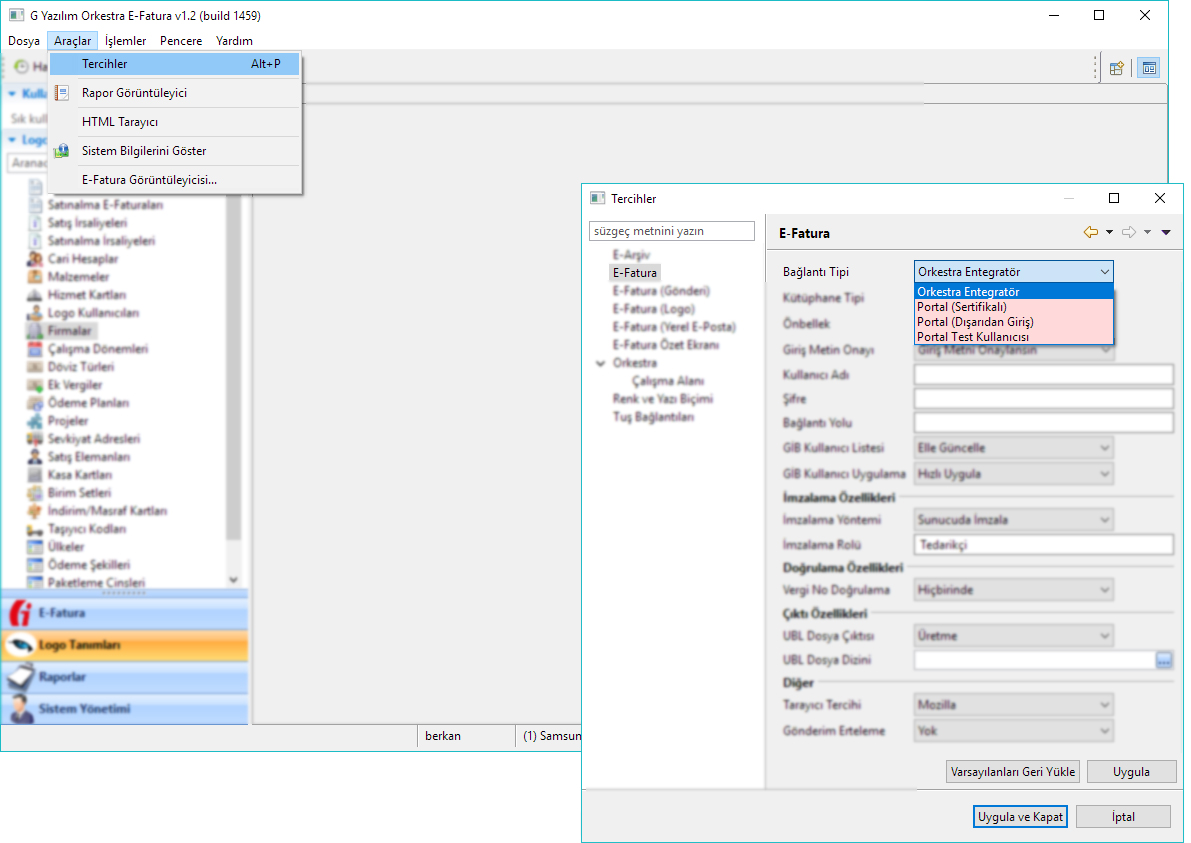Screen dimensions: 1191x843
Task: Open the İşlemler menu
Action: click(x=125, y=41)
